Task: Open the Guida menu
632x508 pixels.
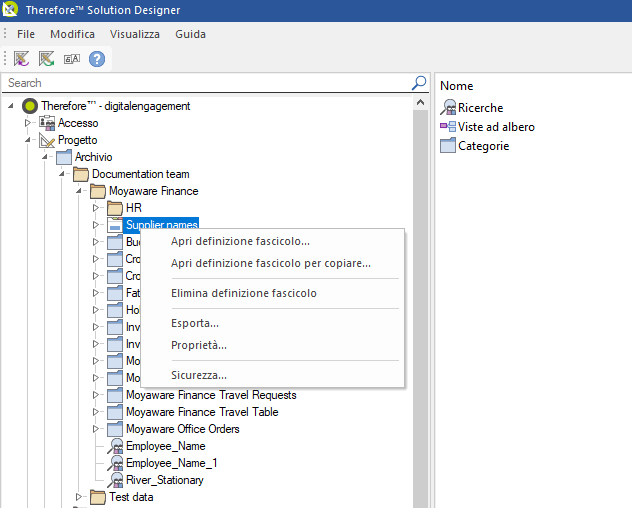Action: click(x=190, y=34)
